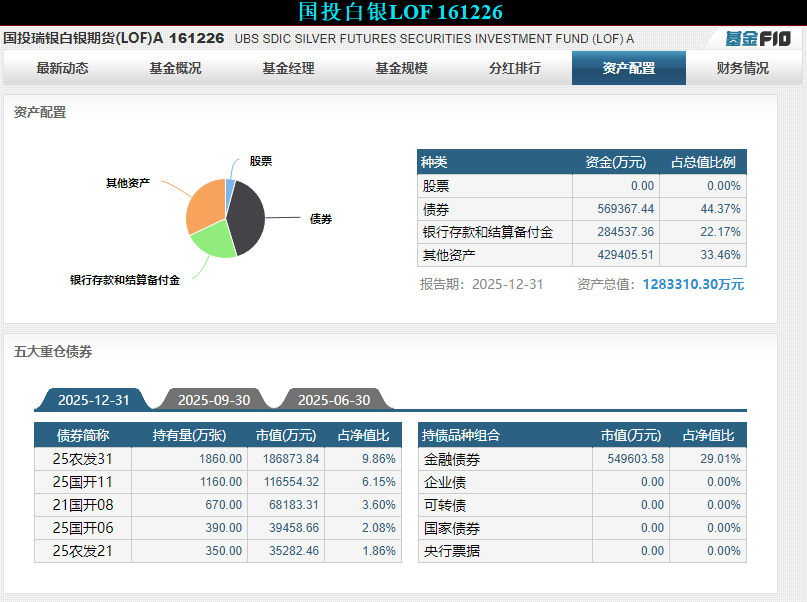Switch to 2025-06-30 report date tab
This screenshot has height=602, width=807.
click(334, 400)
